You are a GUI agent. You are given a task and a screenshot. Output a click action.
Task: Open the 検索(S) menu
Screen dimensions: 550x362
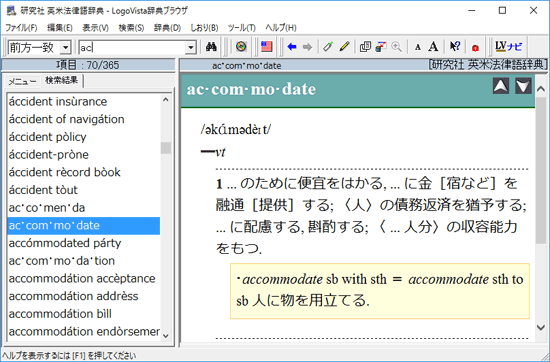(131, 28)
